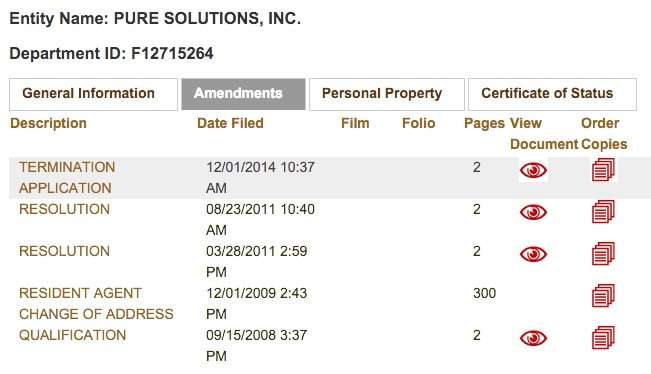This screenshot has width=651, height=374.
Task: View the 08/23/2011 Resolution document
Action: 533,212
